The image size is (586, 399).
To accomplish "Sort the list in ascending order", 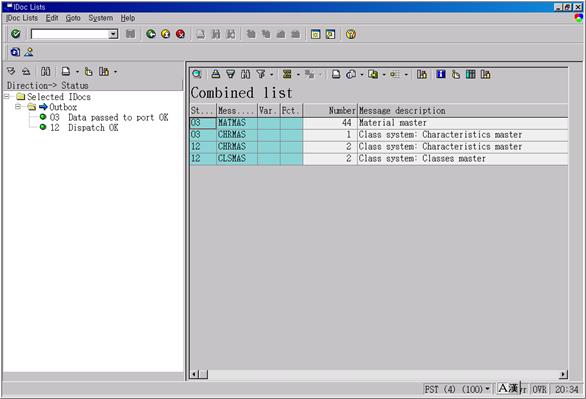I will [x=216, y=74].
